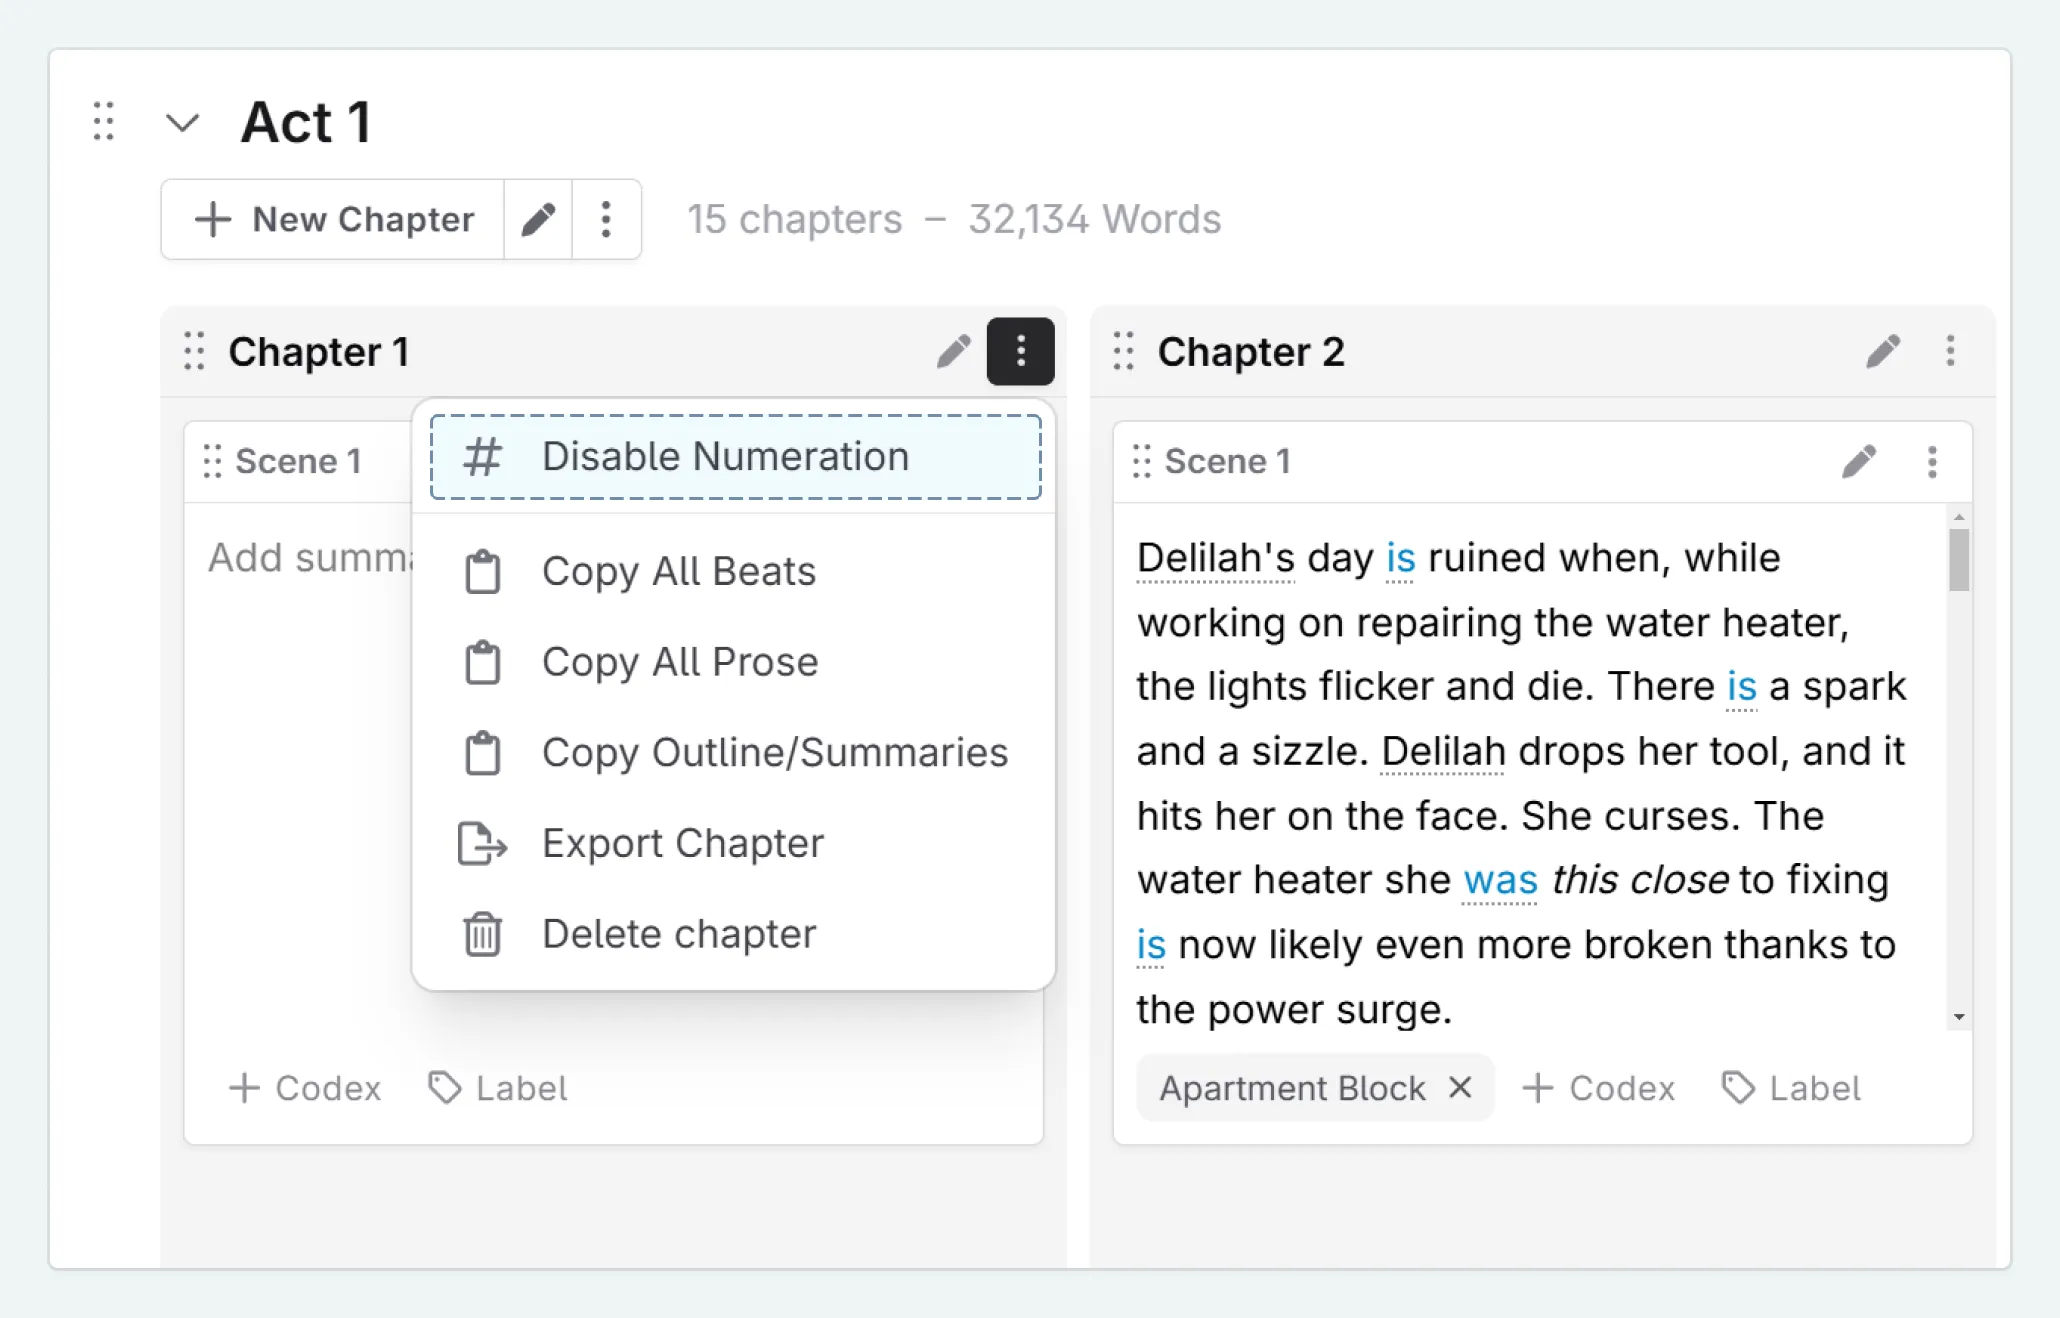Open the options menu on Chapter 2's Scene 1
The image size is (2060, 1318).
click(1932, 461)
